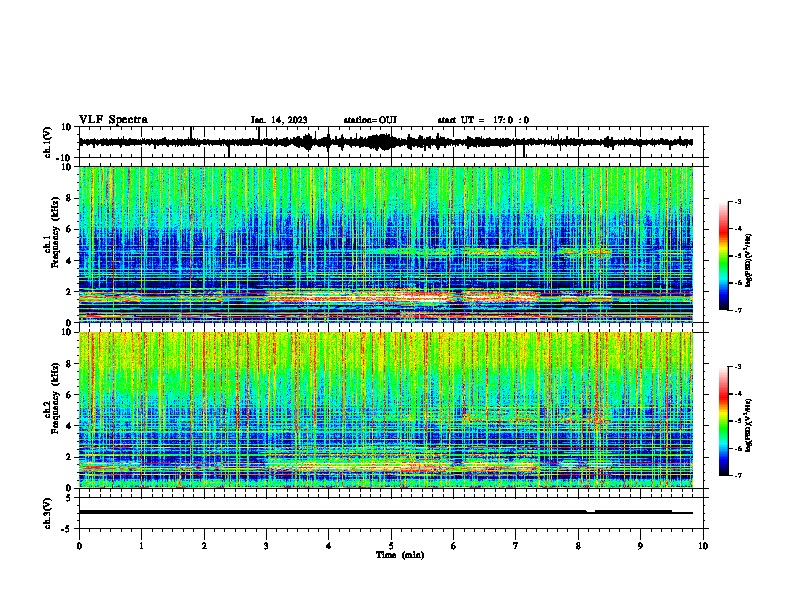
Task: Click time axis tick label "8"
Action: coord(578,546)
